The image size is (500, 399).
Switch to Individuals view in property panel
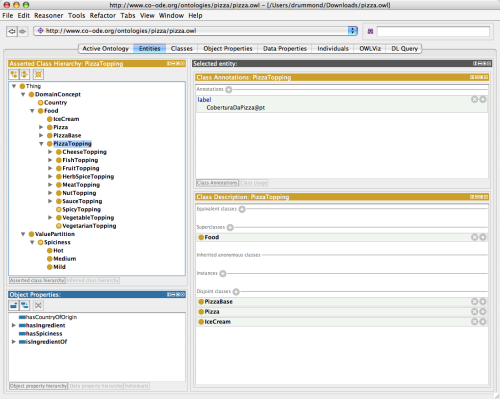136,386
